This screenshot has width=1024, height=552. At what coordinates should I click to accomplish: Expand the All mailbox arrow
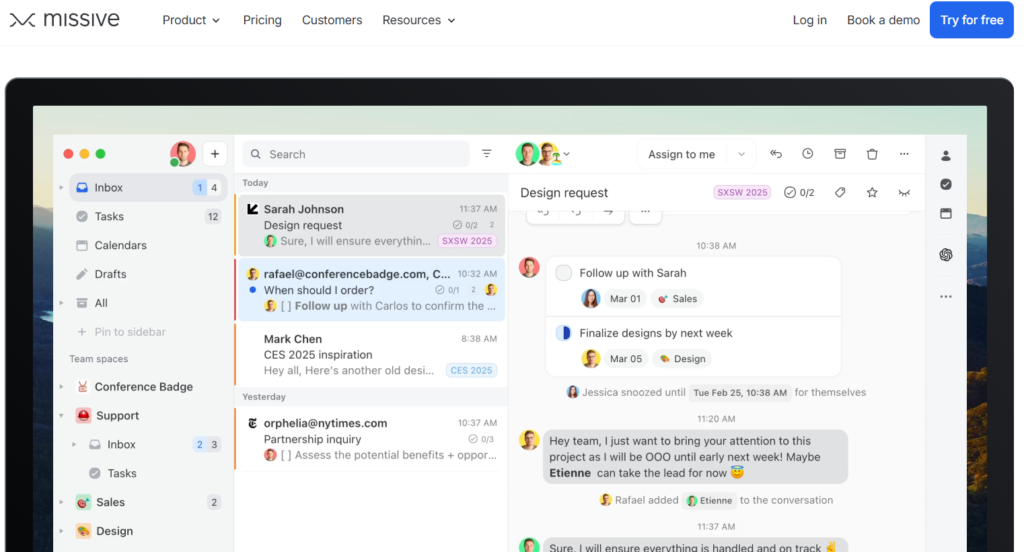click(61, 302)
